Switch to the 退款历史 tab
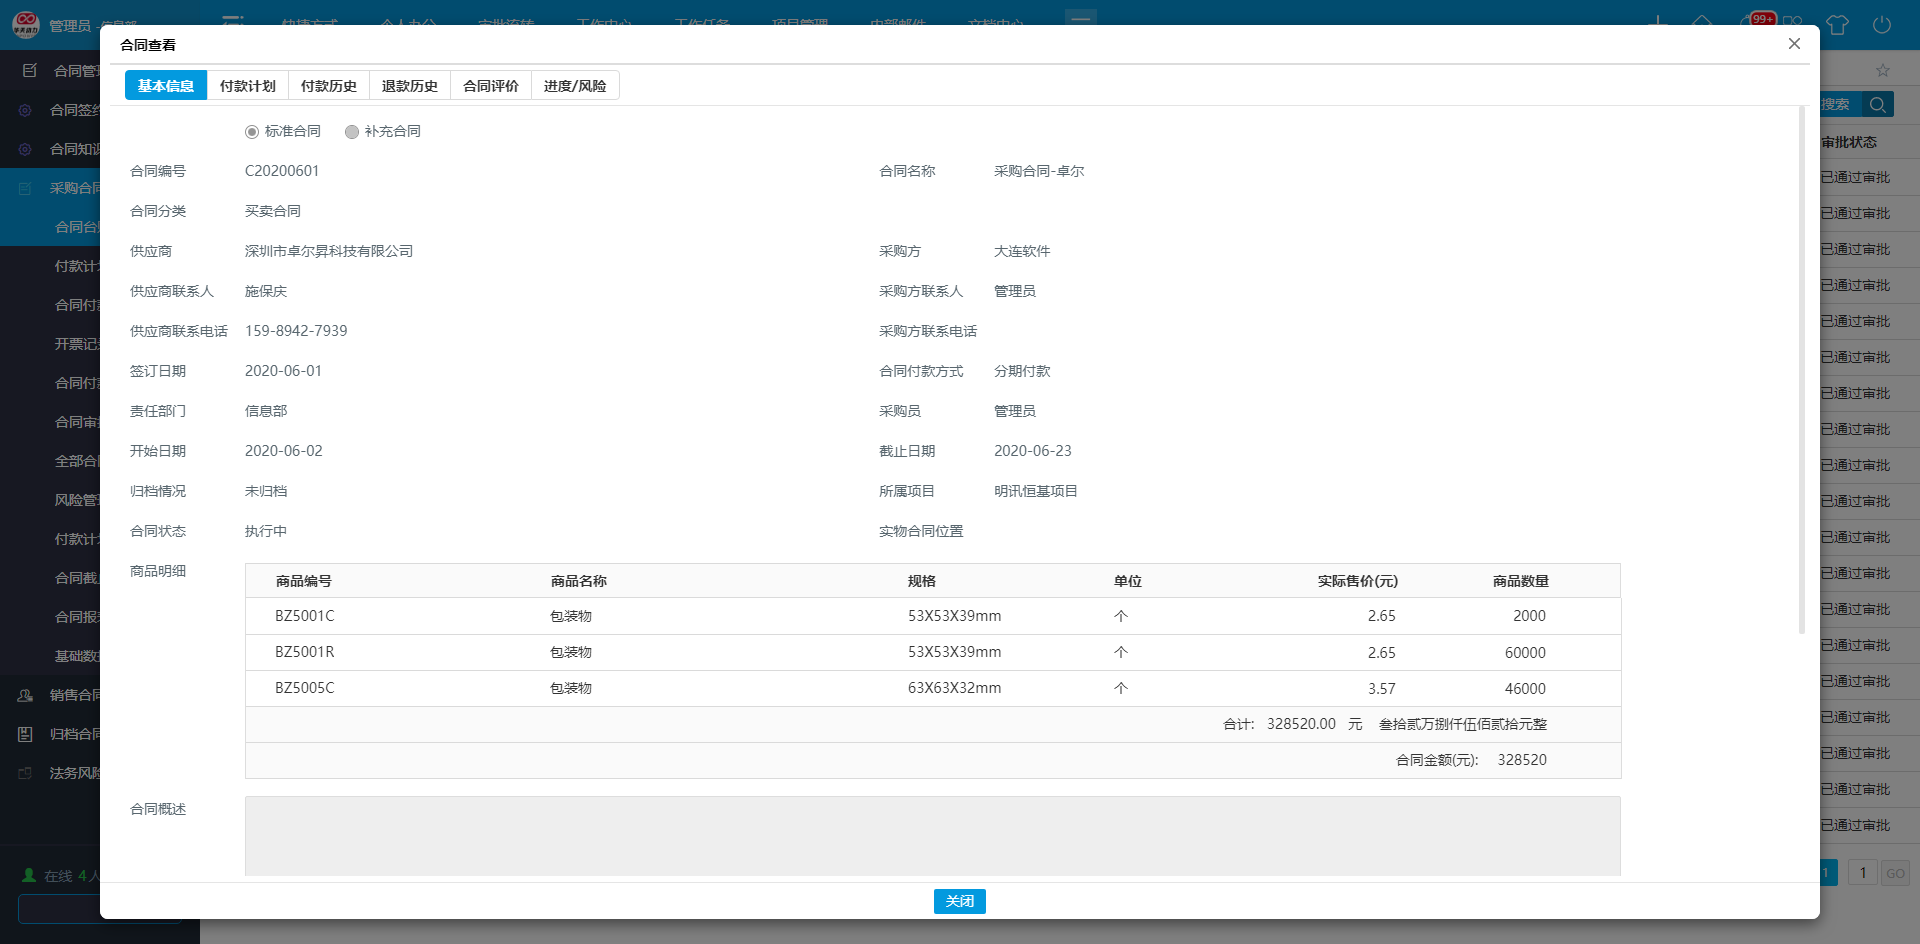Image resolution: width=1920 pixels, height=944 pixels. [409, 86]
